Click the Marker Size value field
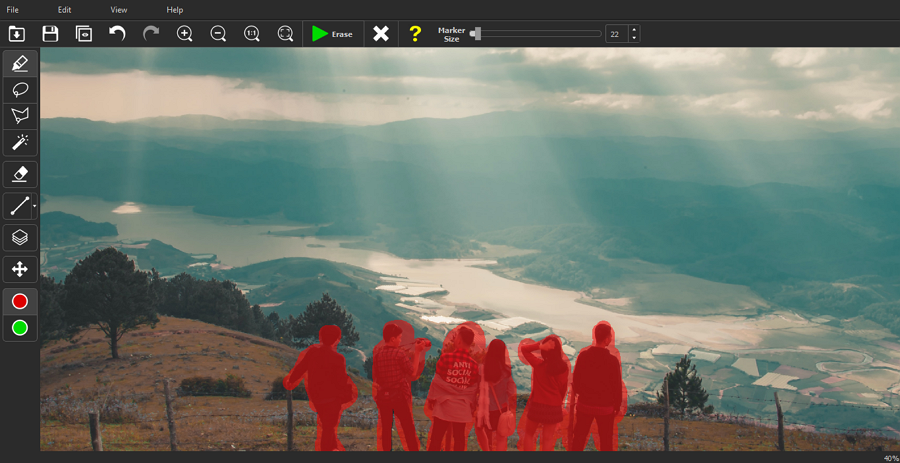This screenshot has height=463, width=900. (x=616, y=34)
